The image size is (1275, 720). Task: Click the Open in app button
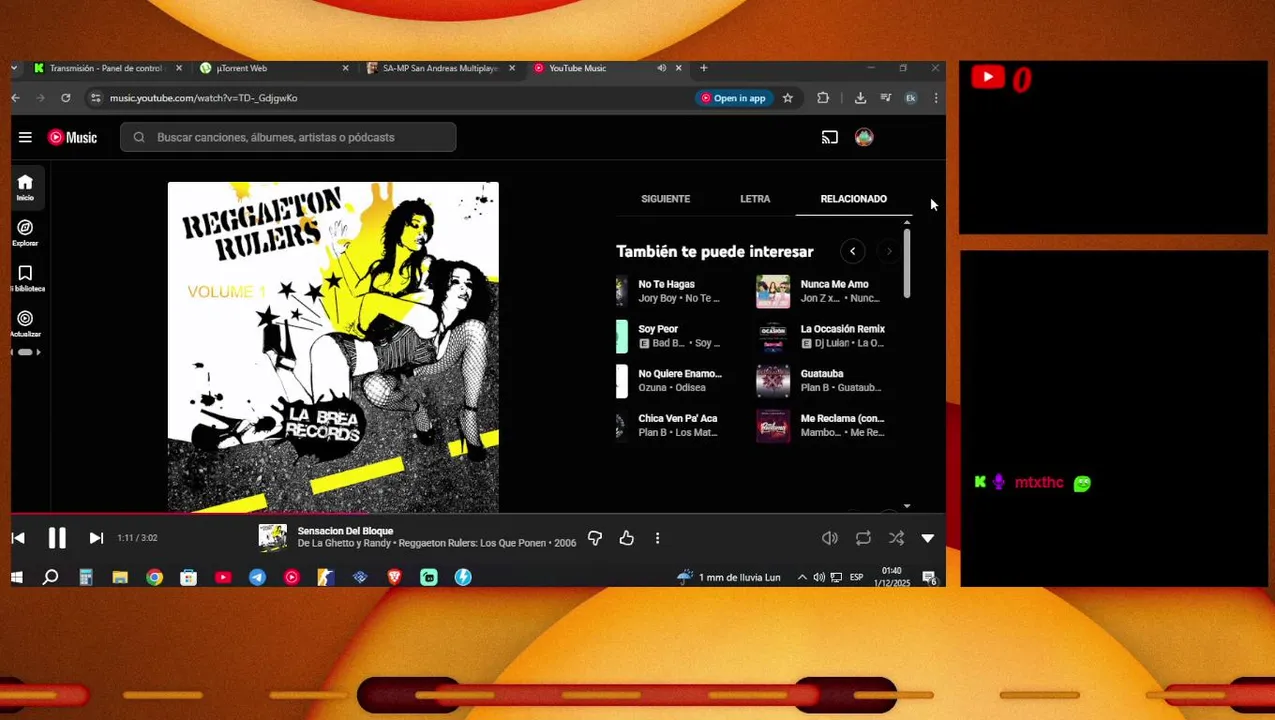coord(733,98)
